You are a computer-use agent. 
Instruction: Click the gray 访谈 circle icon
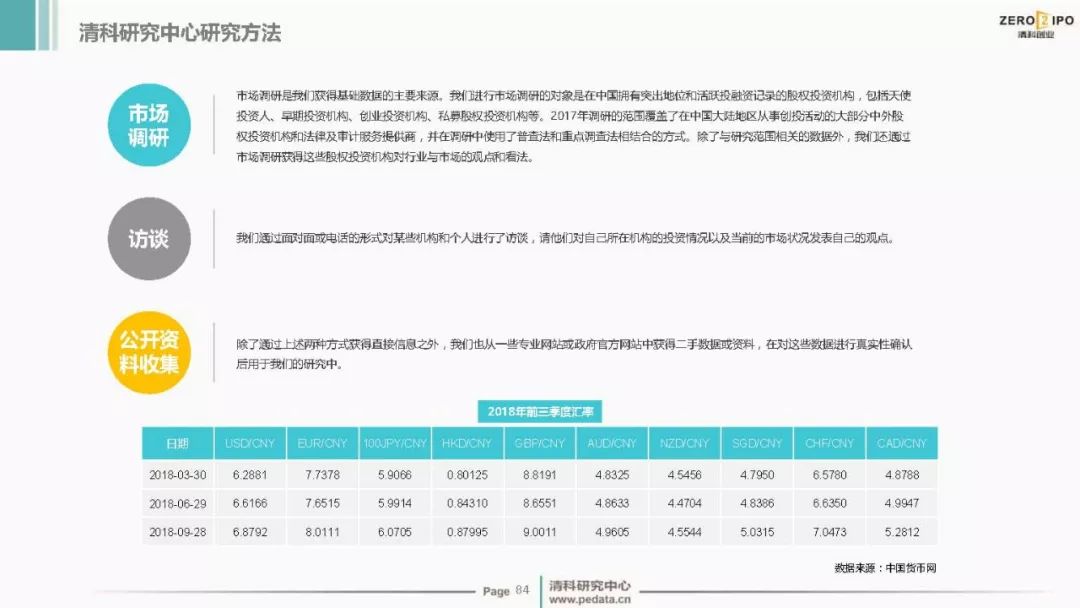point(149,239)
